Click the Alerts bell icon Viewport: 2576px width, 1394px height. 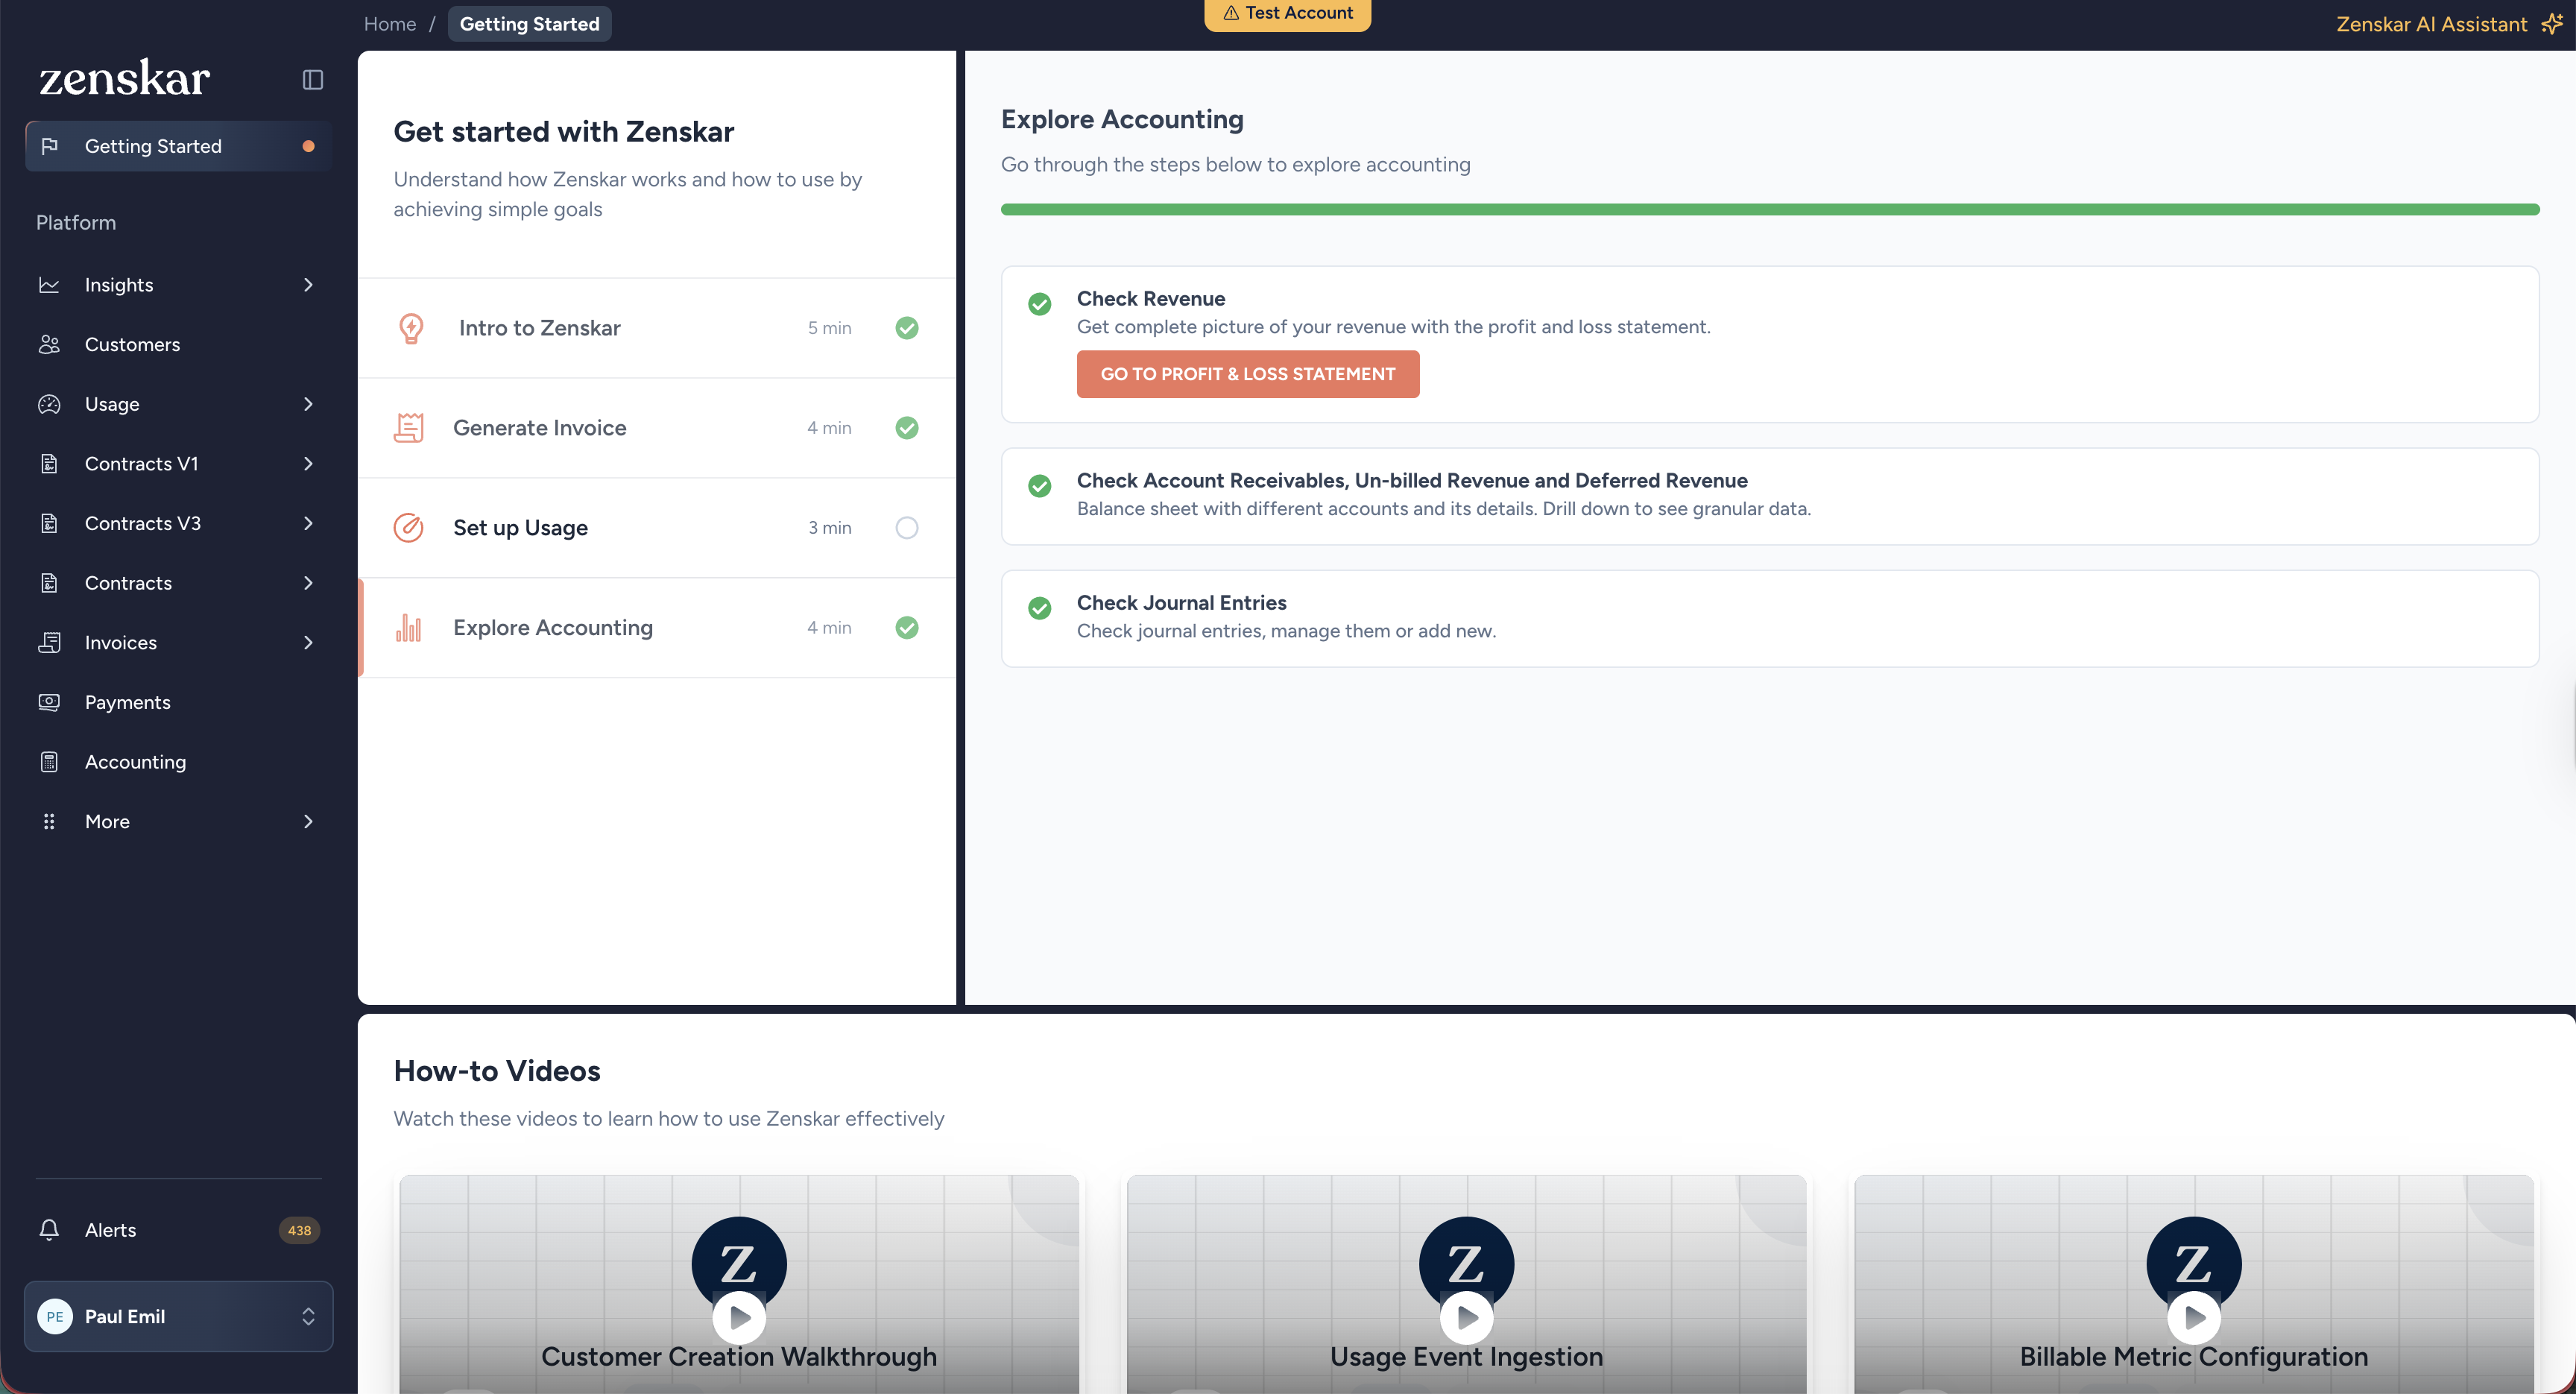49,1230
